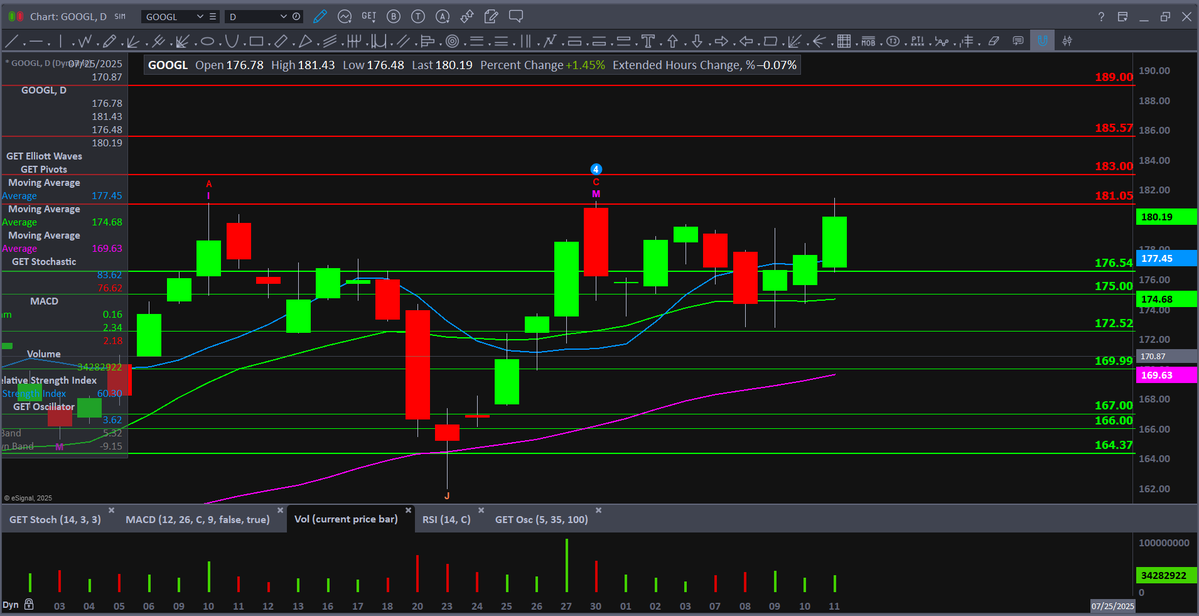Click the blue 177.45 moving average tag
1199x616 pixels.
tap(1164, 258)
